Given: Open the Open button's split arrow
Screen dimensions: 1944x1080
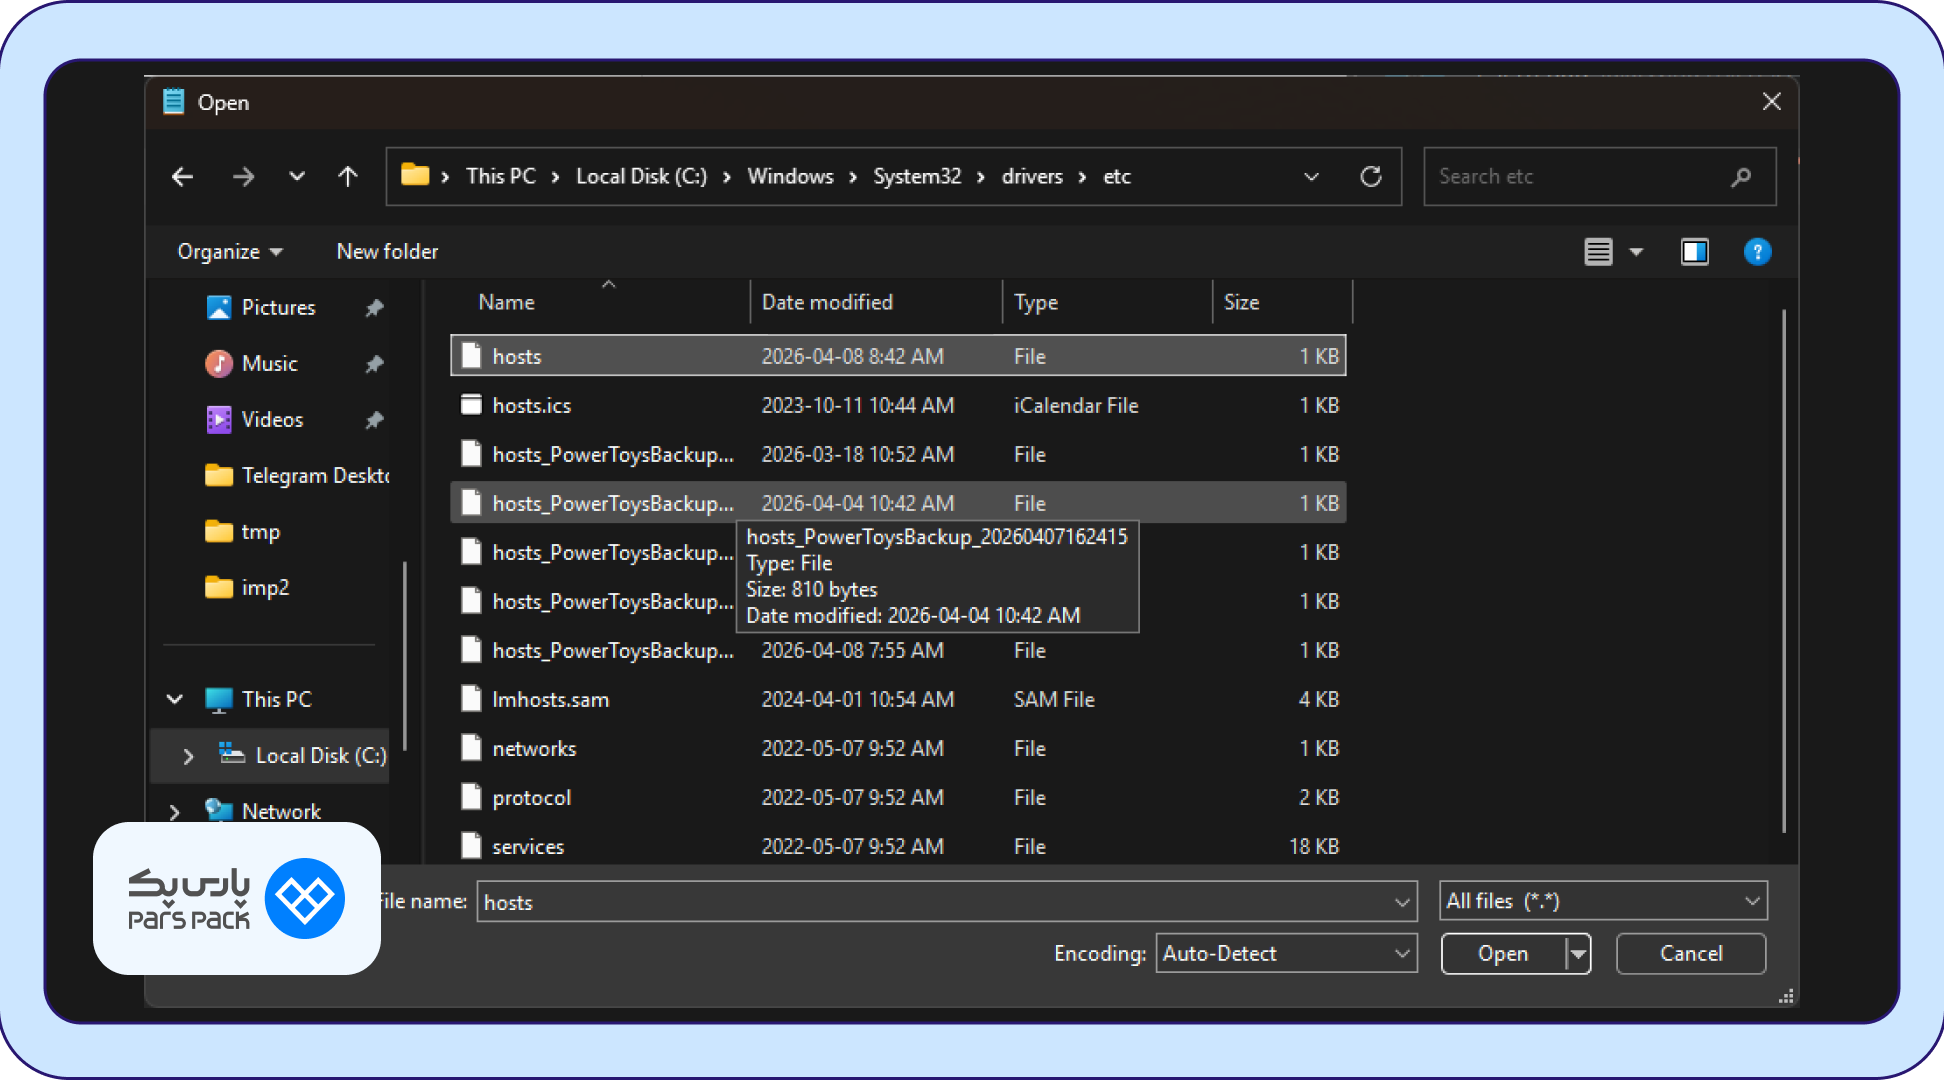Looking at the screenshot, I should [1578, 954].
